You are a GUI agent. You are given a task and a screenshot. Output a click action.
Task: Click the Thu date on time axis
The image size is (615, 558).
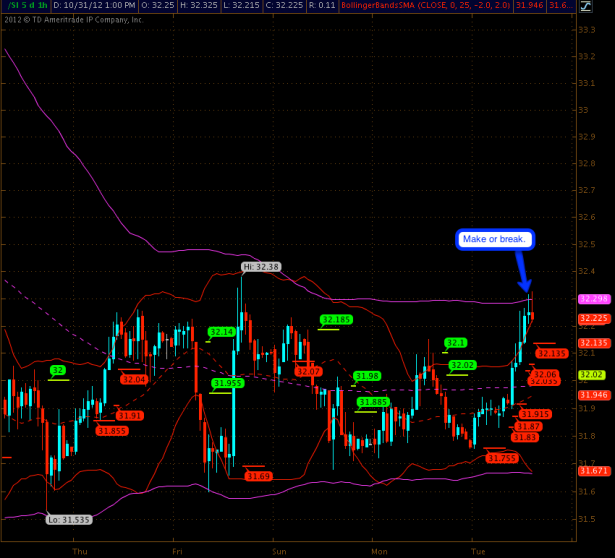(x=81, y=550)
